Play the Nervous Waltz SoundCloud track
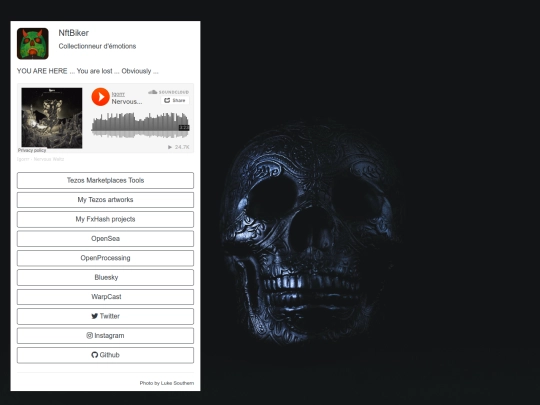The width and height of the screenshot is (540, 405). point(100,97)
